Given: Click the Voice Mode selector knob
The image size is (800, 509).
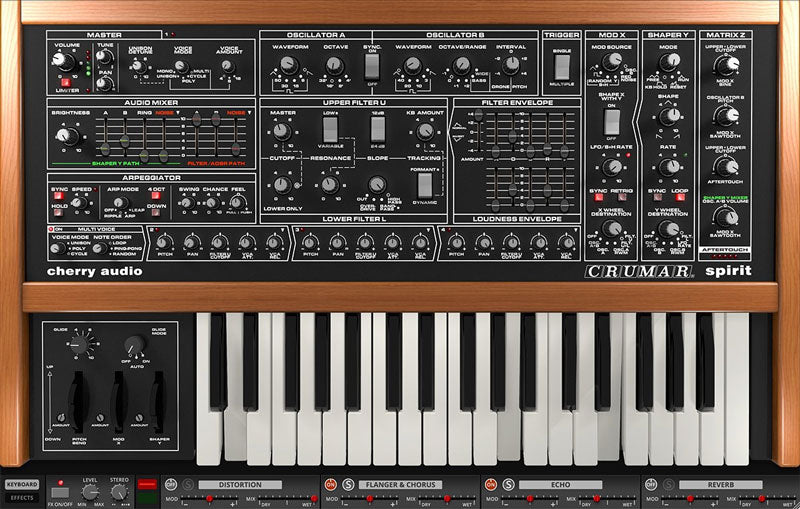Looking at the screenshot, I should 180,66.
